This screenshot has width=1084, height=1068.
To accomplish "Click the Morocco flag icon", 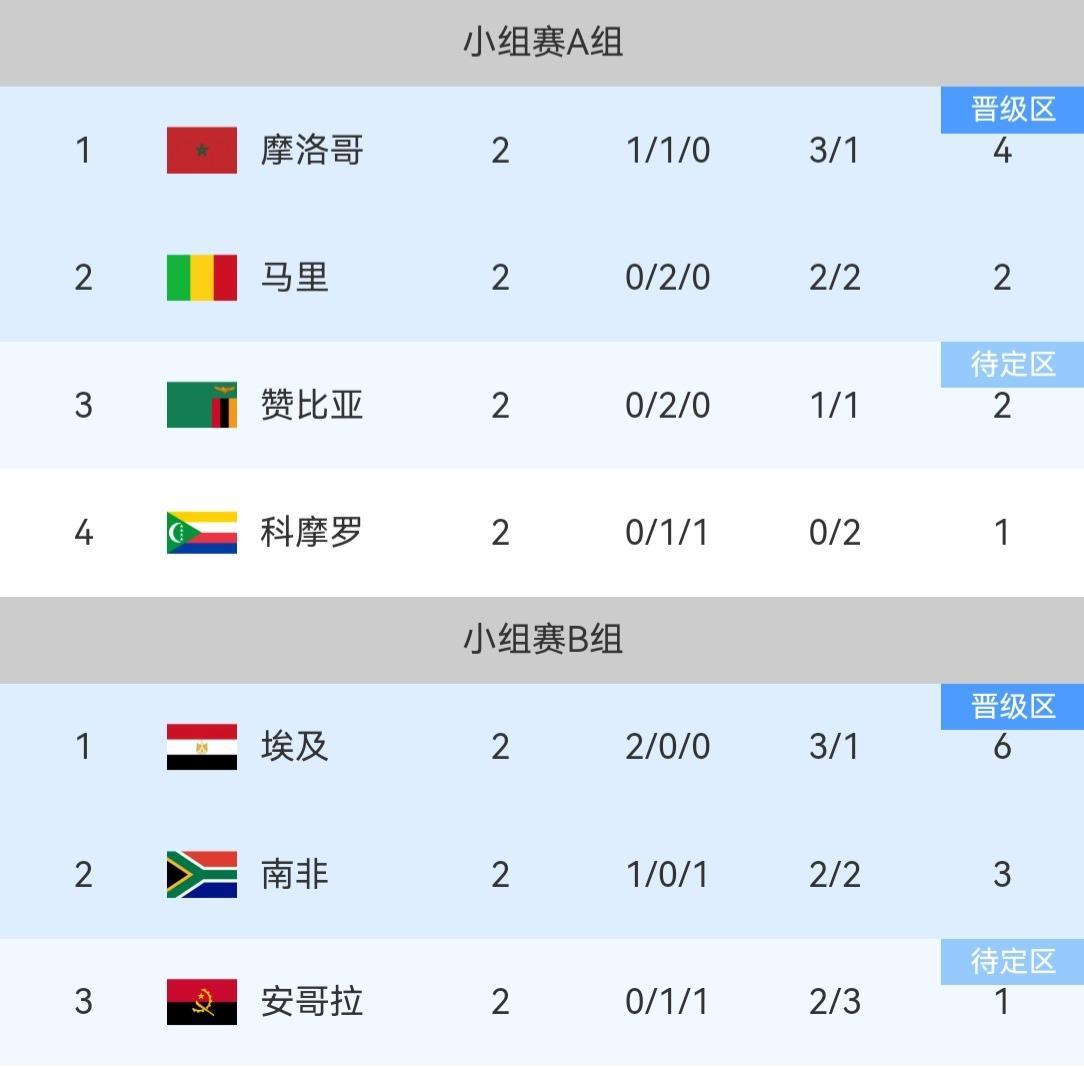I will click(x=202, y=150).
